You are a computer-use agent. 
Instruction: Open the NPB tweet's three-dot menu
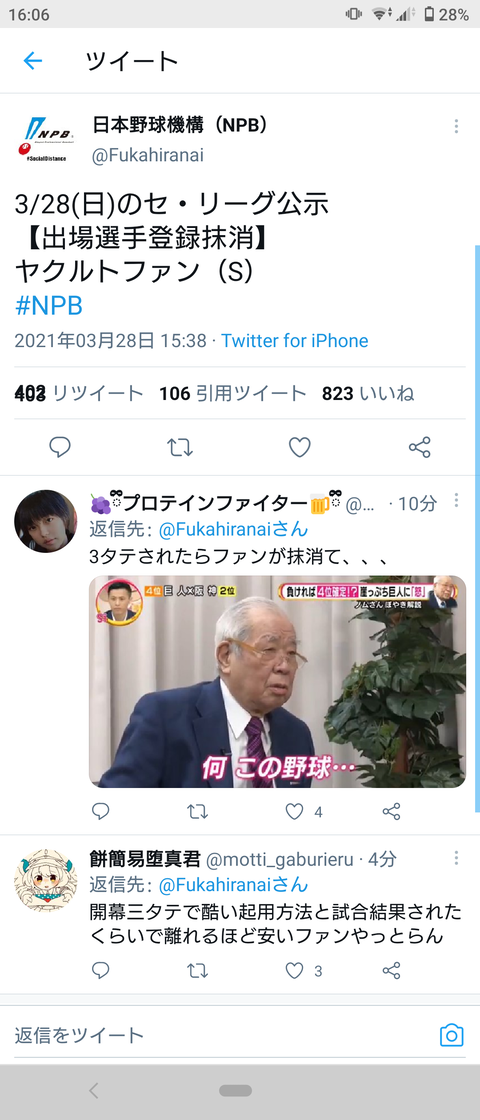coord(456,126)
